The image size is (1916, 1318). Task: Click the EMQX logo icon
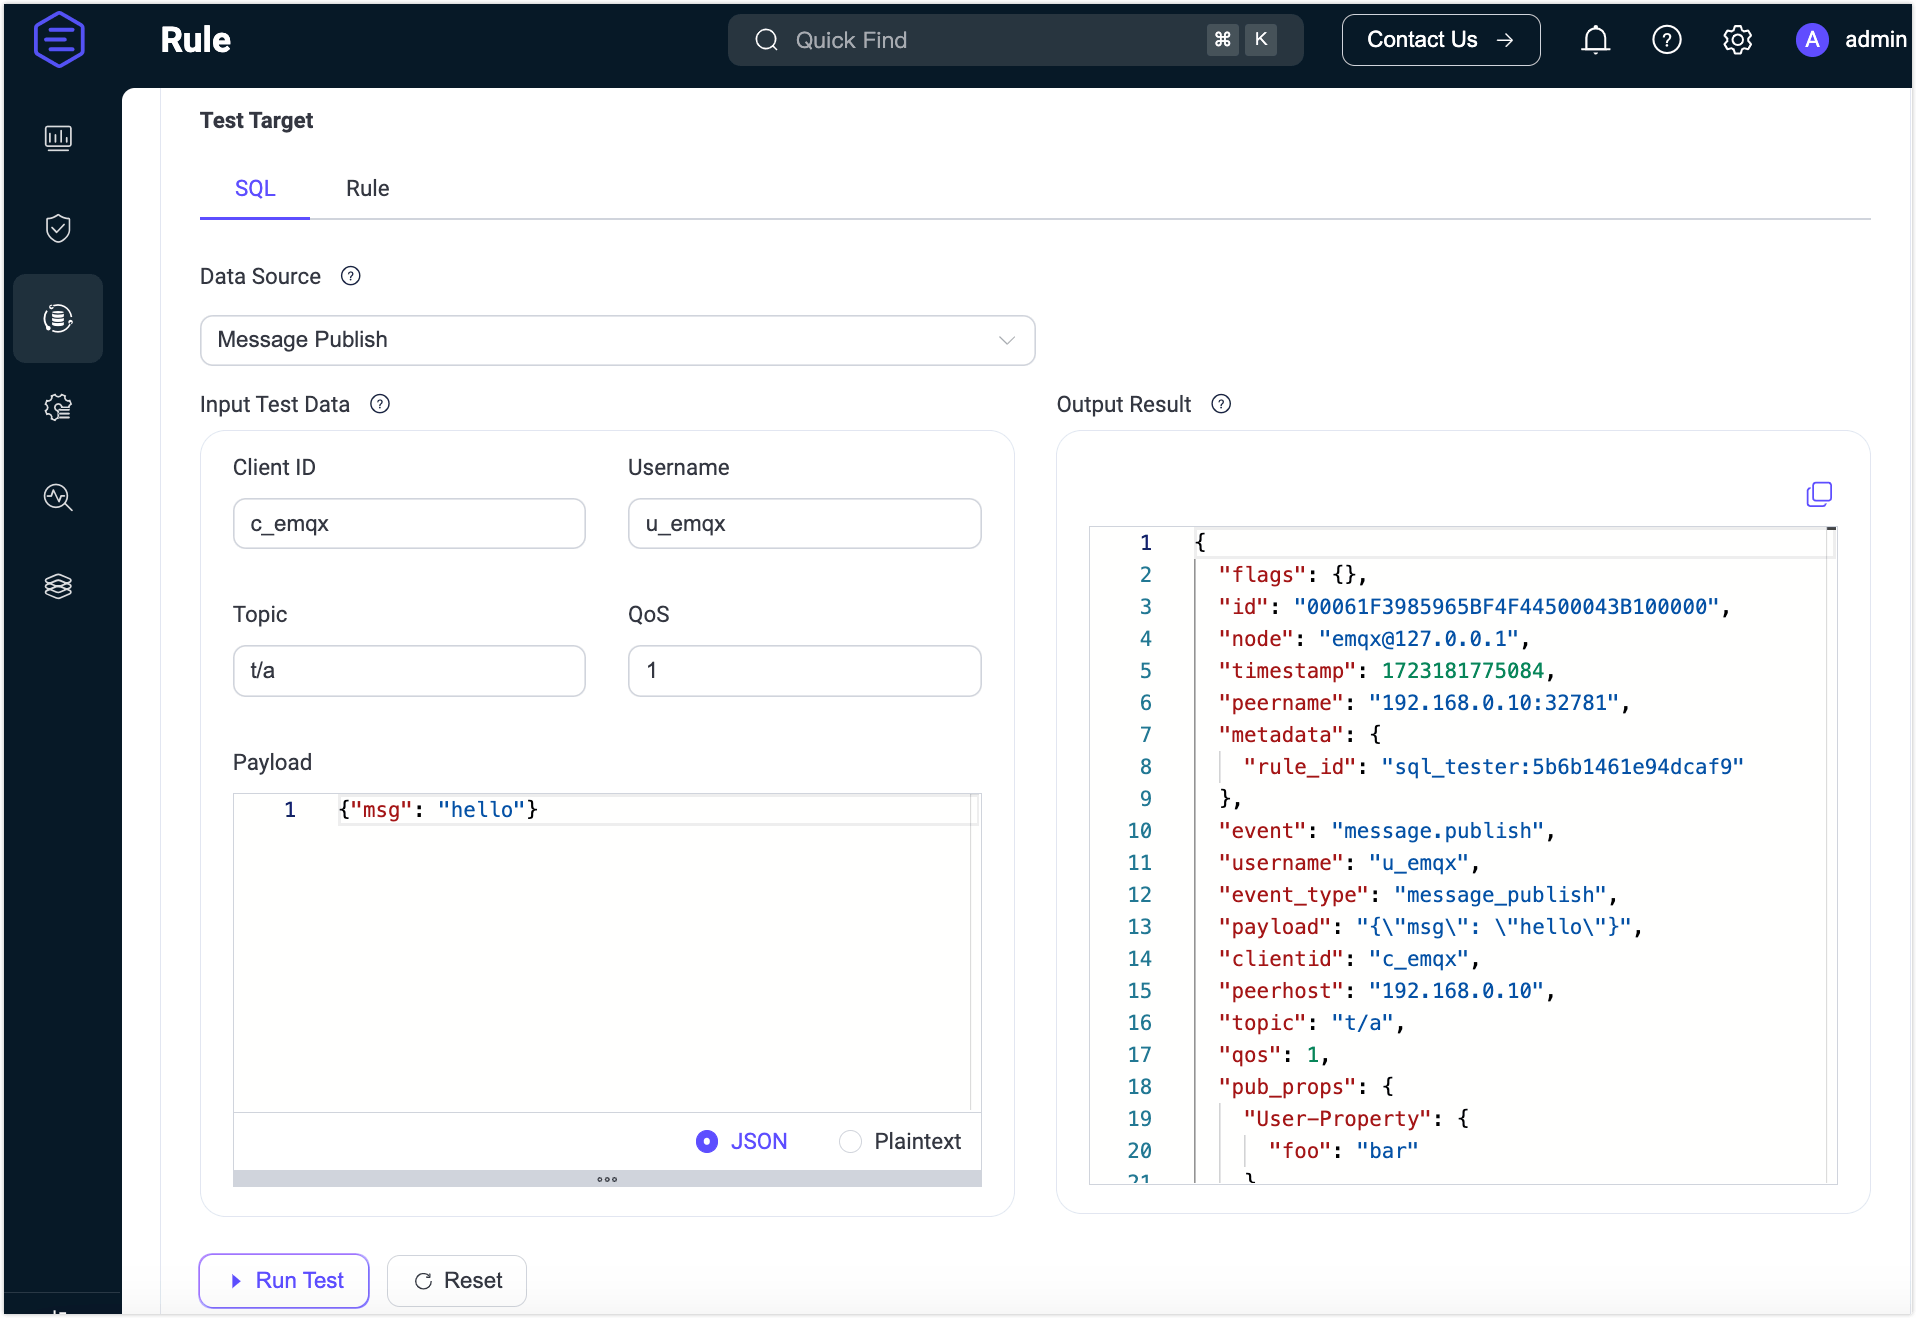pos(59,40)
